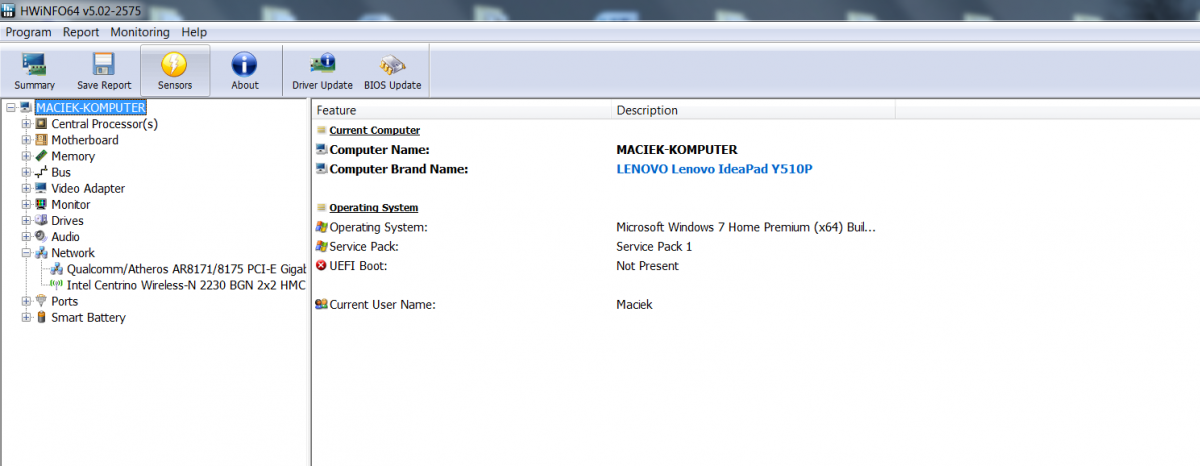Select MACIEK-KOMPUTER in the tree

point(91,107)
